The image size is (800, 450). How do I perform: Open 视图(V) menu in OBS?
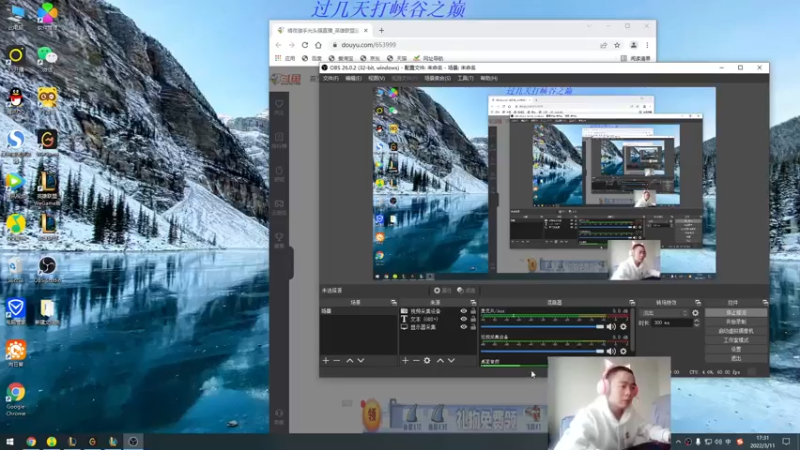(377, 78)
